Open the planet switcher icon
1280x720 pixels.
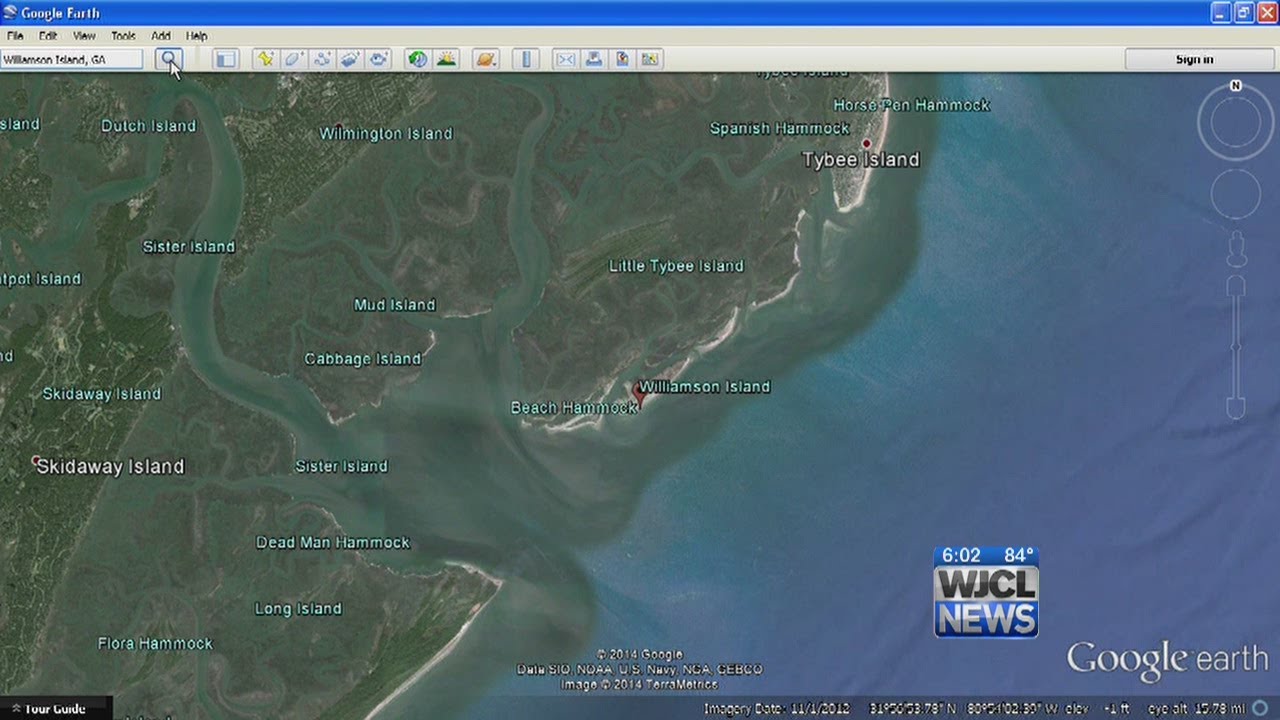point(486,59)
